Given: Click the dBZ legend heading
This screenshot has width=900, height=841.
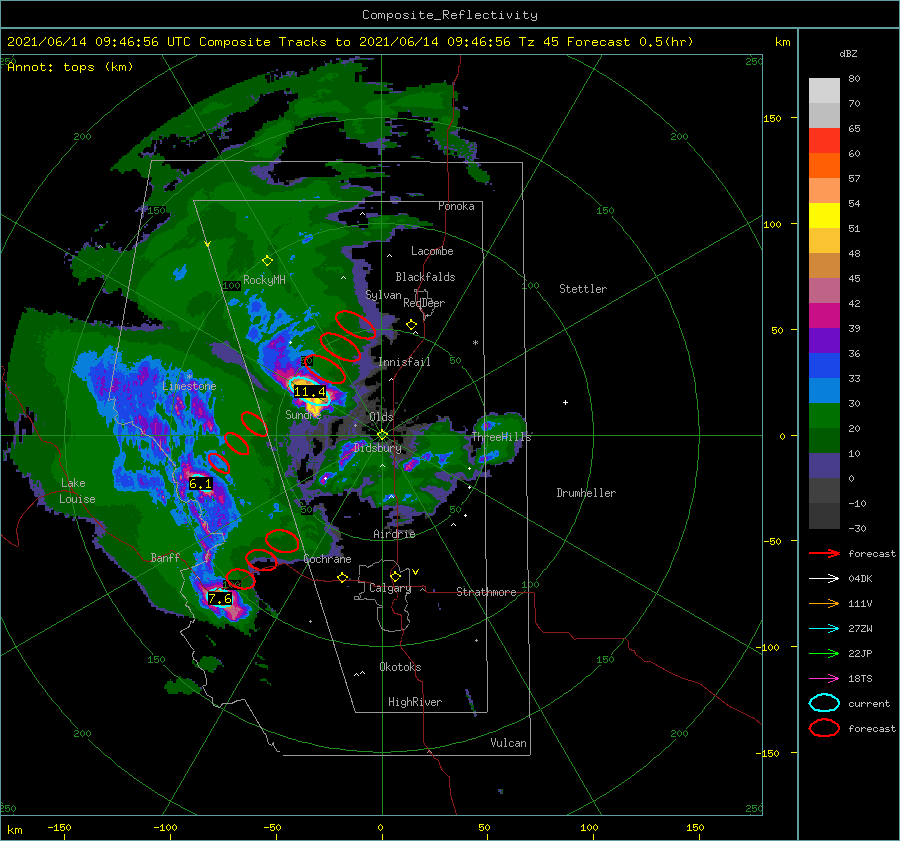Looking at the screenshot, I should coord(848,53).
